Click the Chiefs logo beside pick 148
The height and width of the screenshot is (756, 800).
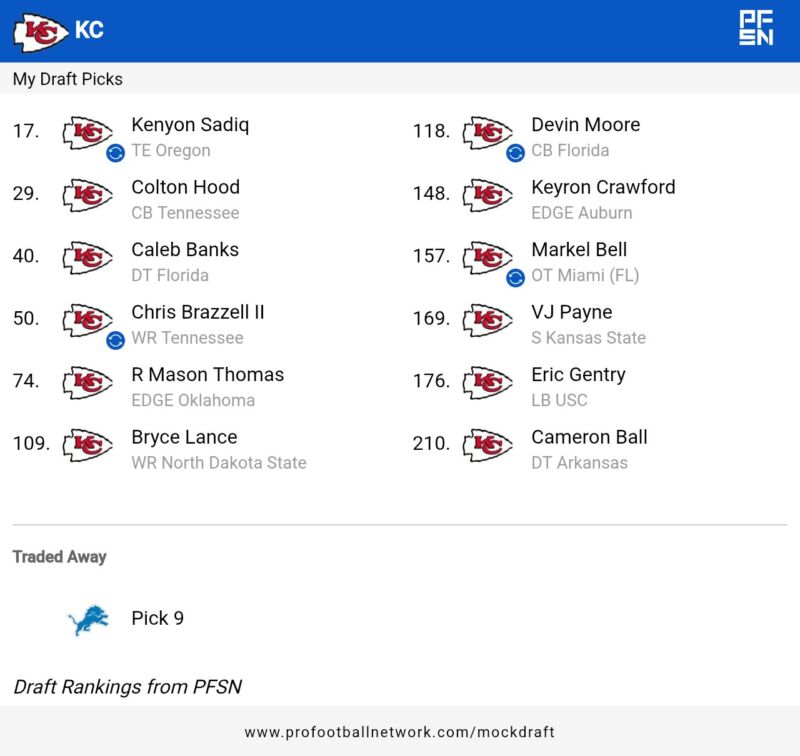(487, 194)
